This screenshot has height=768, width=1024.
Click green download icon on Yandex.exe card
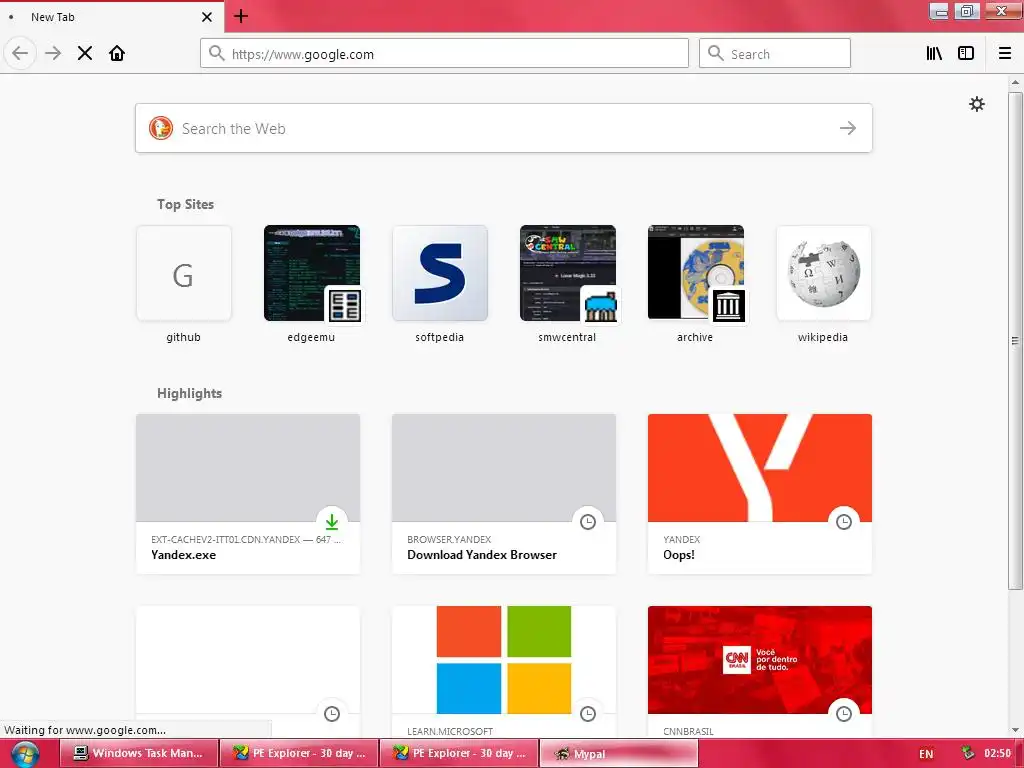(x=332, y=522)
